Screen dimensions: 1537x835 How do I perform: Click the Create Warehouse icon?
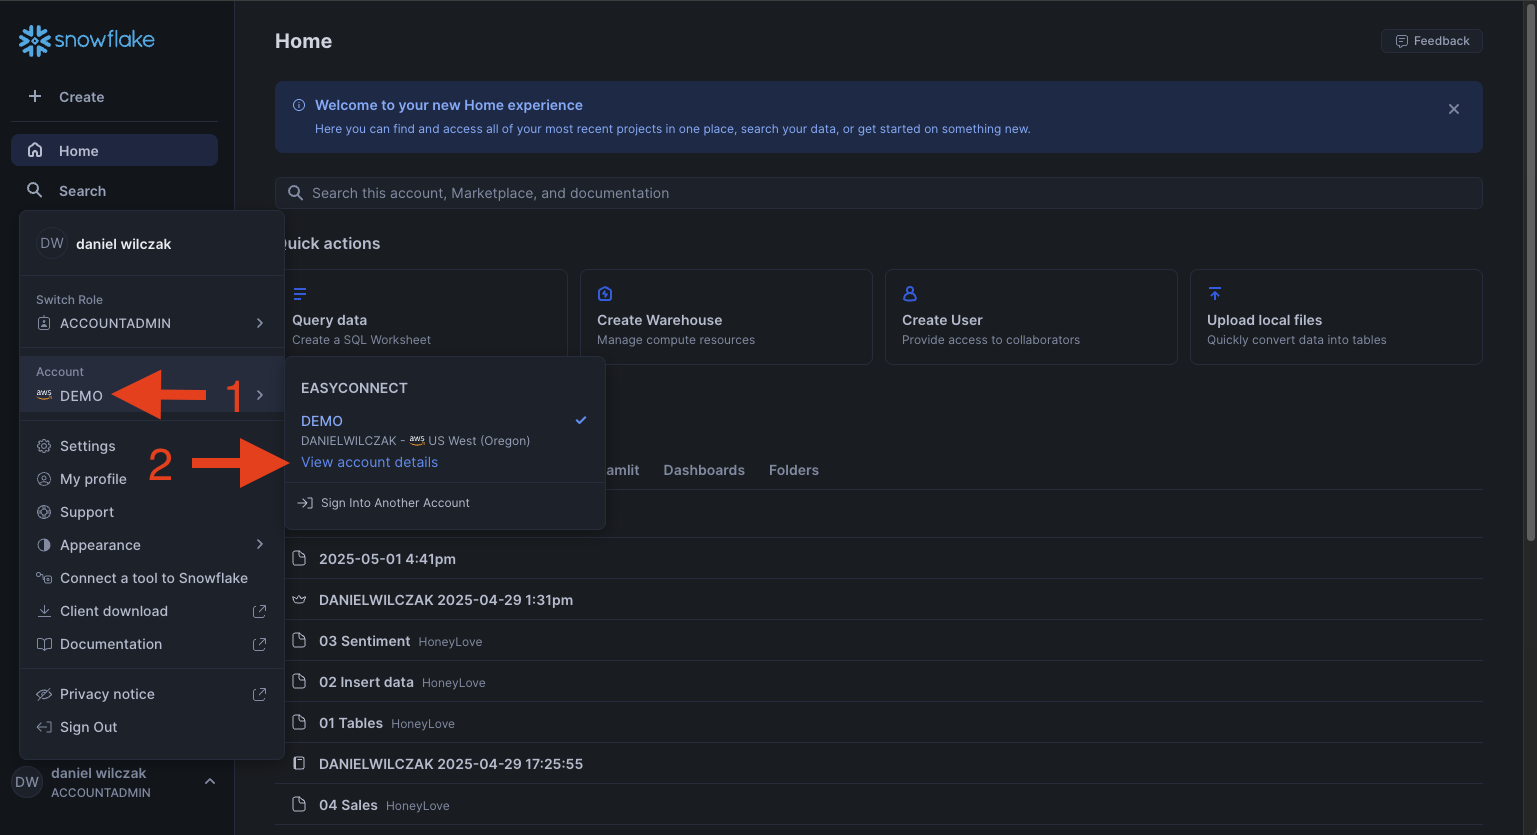[x=605, y=294]
